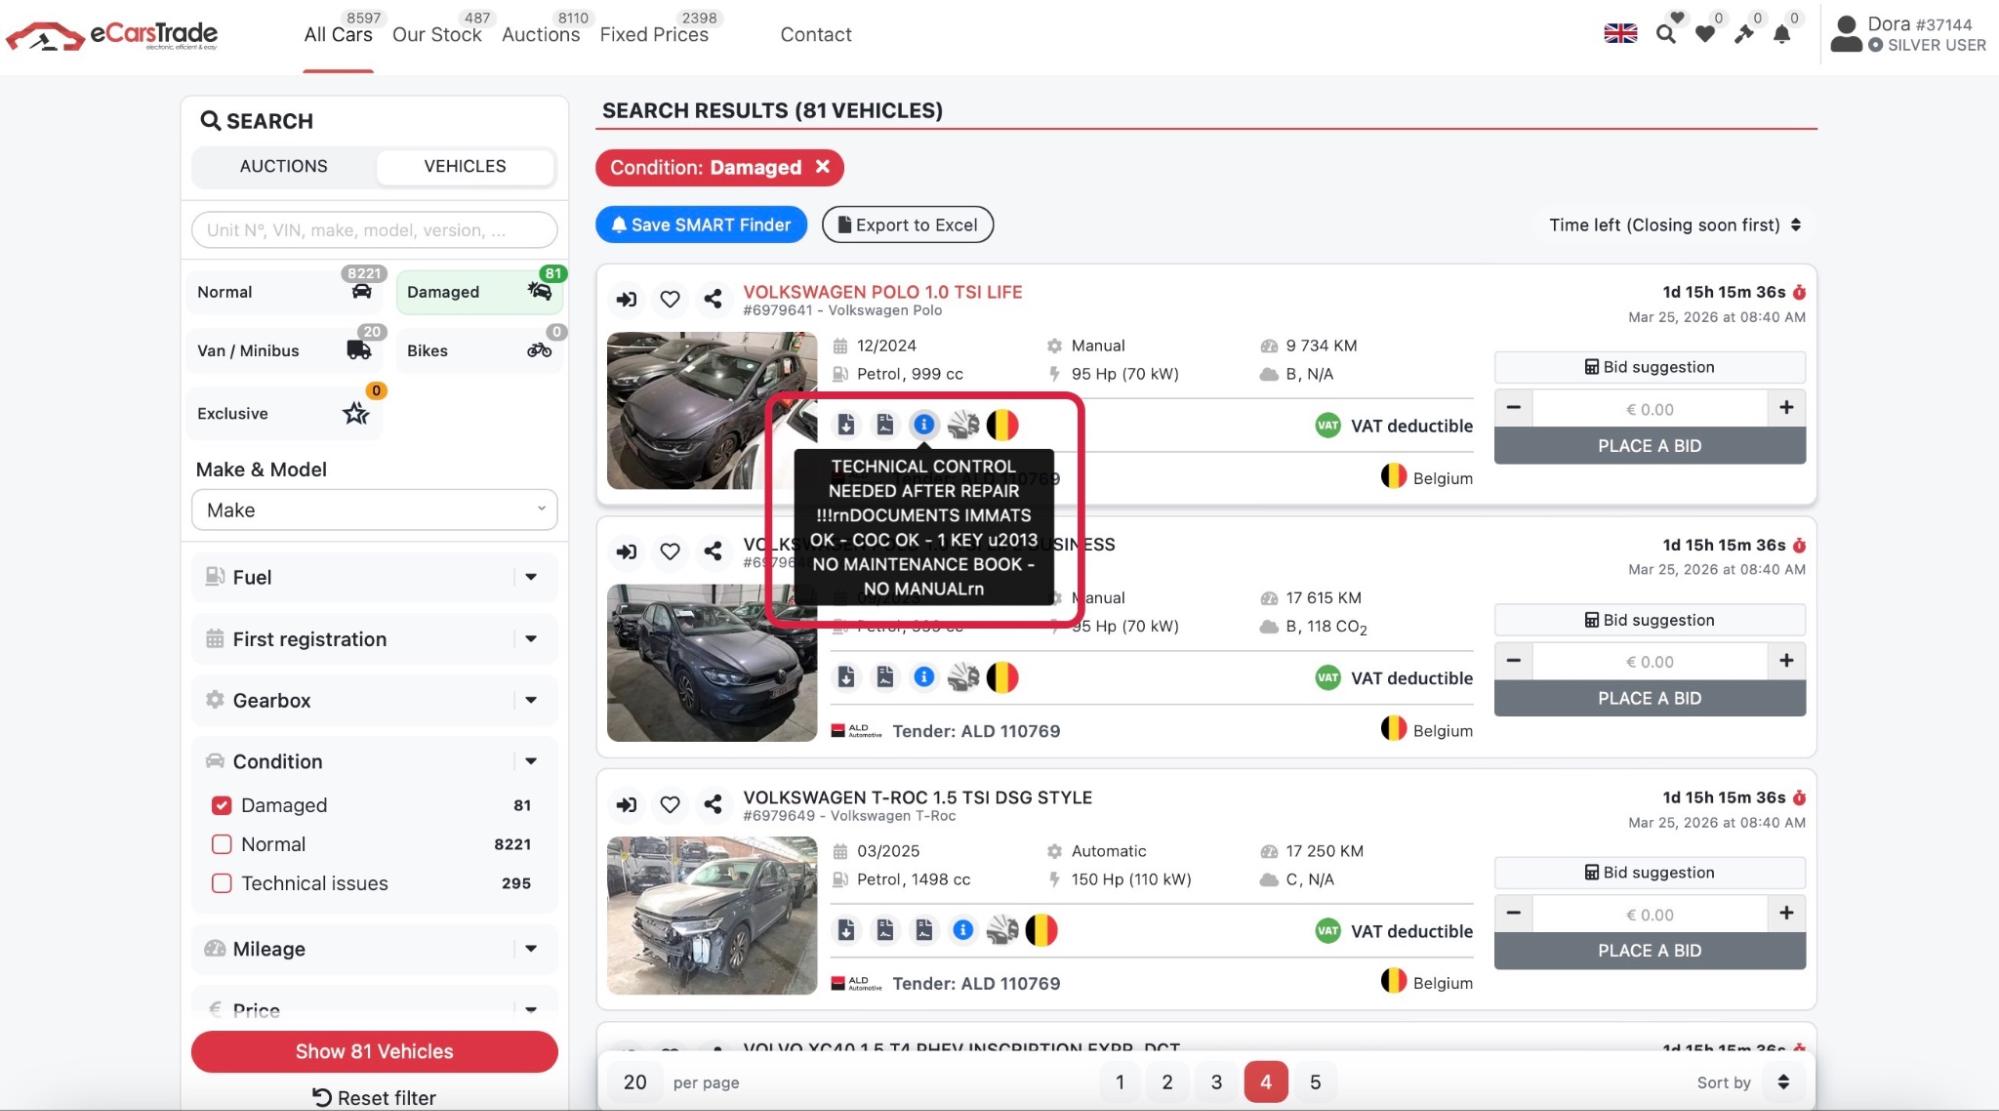Open the Make dropdown

point(374,510)
